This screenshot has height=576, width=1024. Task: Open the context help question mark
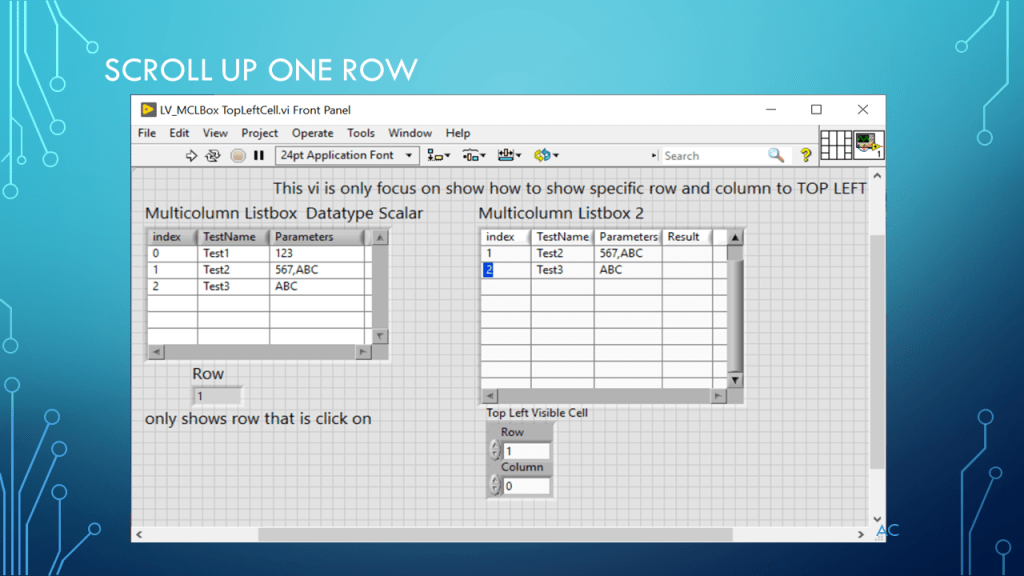tap(805, 156)
